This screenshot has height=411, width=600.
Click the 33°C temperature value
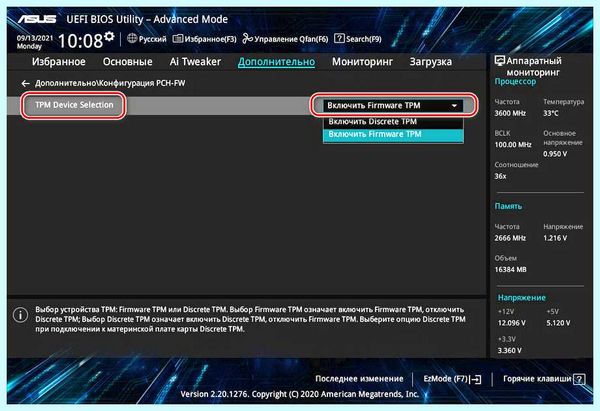[551, 113]
